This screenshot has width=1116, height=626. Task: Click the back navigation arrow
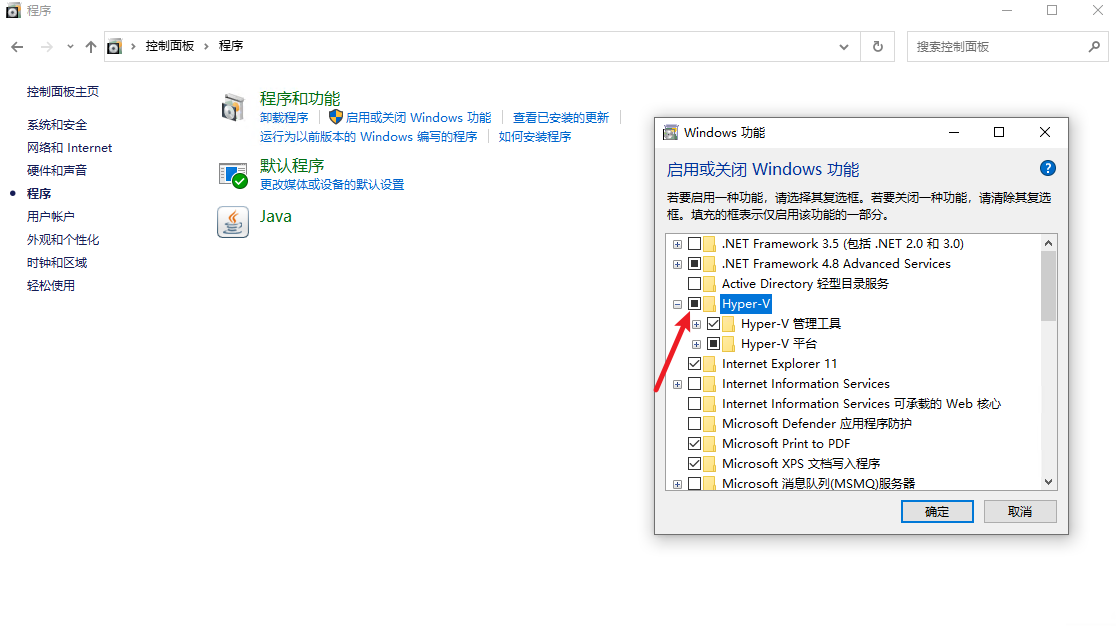18,47
